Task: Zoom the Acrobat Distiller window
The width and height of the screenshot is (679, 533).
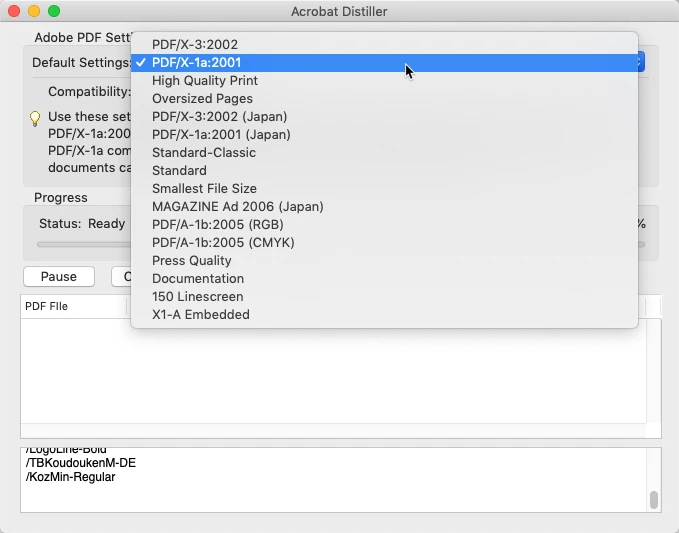Action: pyautogui.click(x=54, y=11)
